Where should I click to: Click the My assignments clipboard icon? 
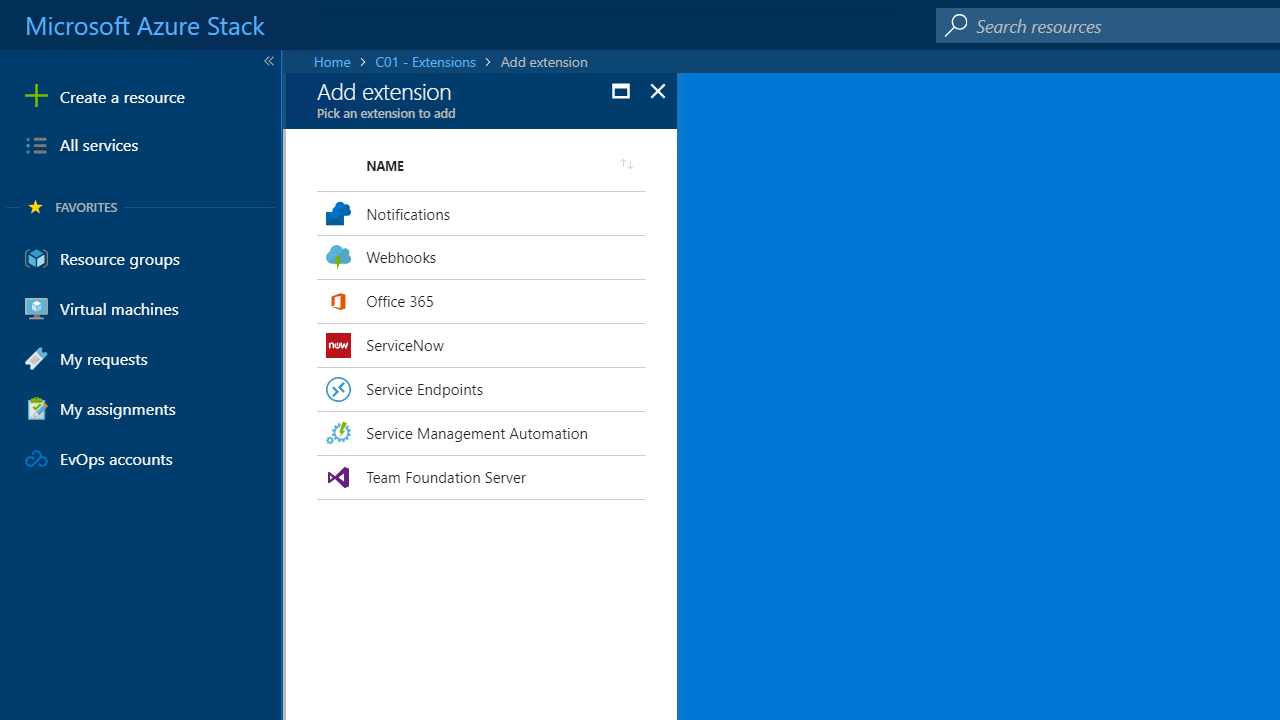point(37,409)
